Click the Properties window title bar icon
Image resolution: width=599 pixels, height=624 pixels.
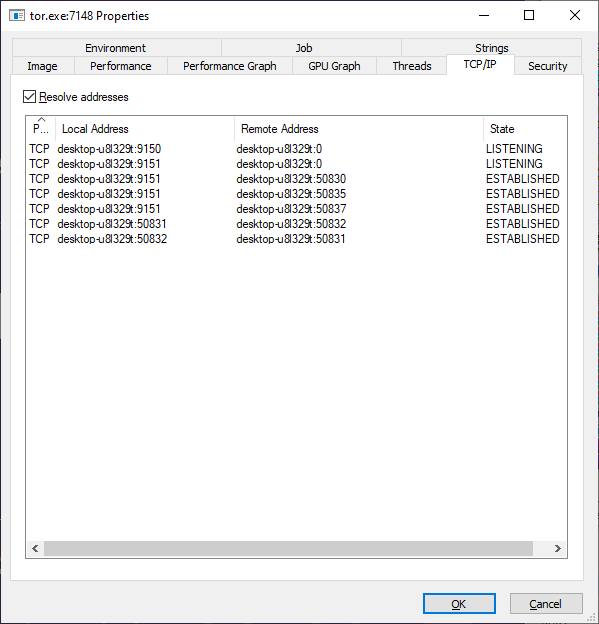[x=17, y=16]
